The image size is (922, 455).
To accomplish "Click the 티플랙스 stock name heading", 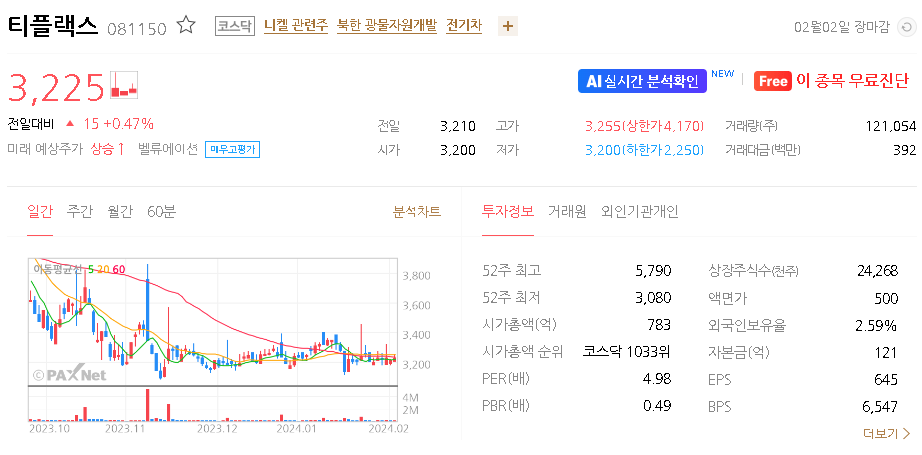I will coord(53,26).
